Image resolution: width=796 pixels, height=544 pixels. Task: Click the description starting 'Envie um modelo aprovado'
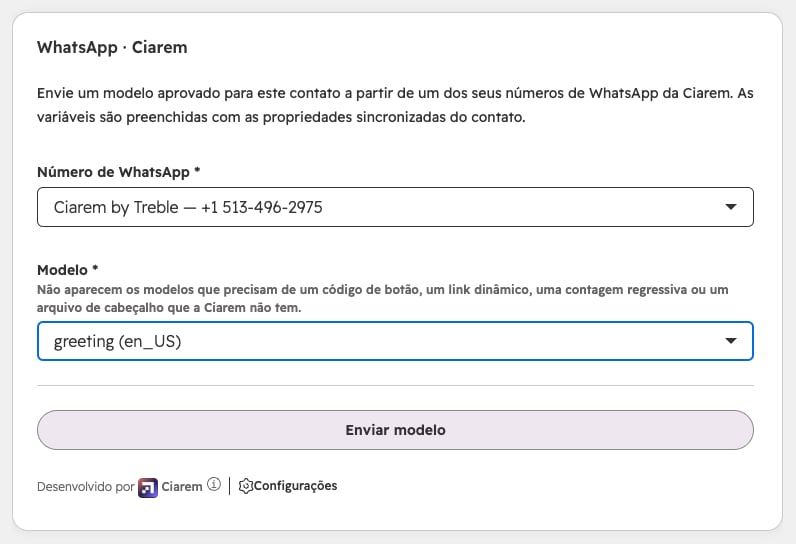(395, 105)
